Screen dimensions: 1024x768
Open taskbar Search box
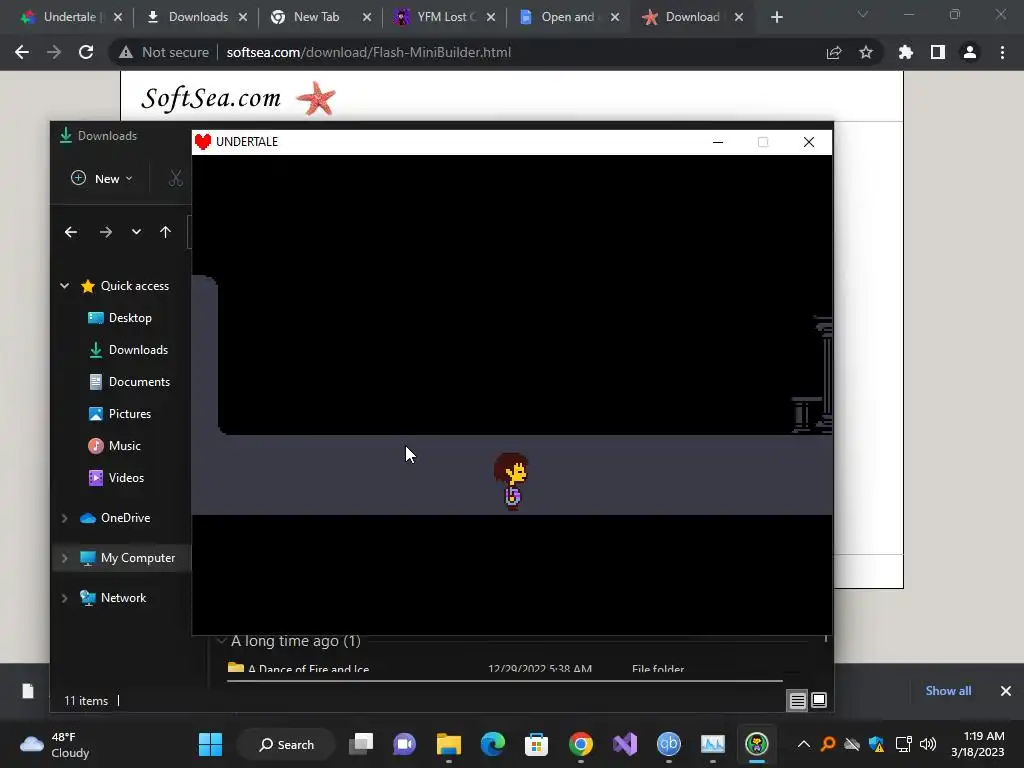[287, 744]
